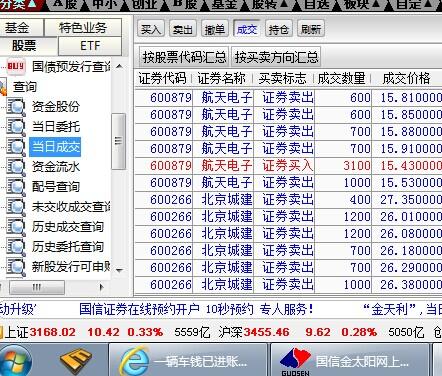442x376 pixels.
Task: Click 按买卖方向汇总 button
Action: tap(276, 57)
